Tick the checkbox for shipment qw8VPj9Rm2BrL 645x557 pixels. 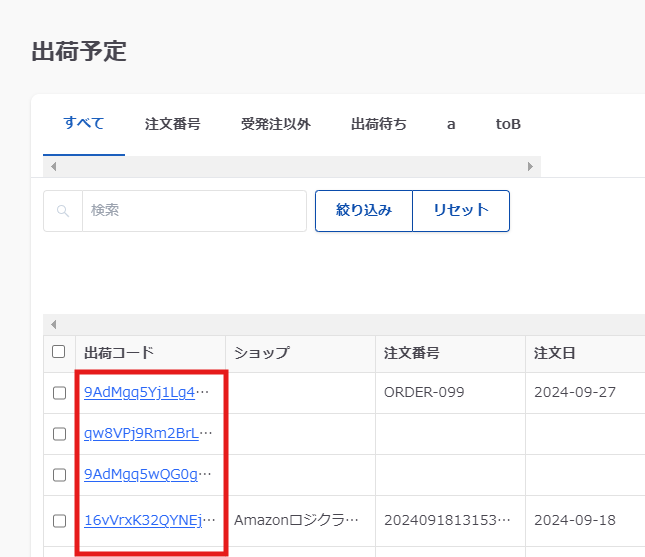(59, 434)
